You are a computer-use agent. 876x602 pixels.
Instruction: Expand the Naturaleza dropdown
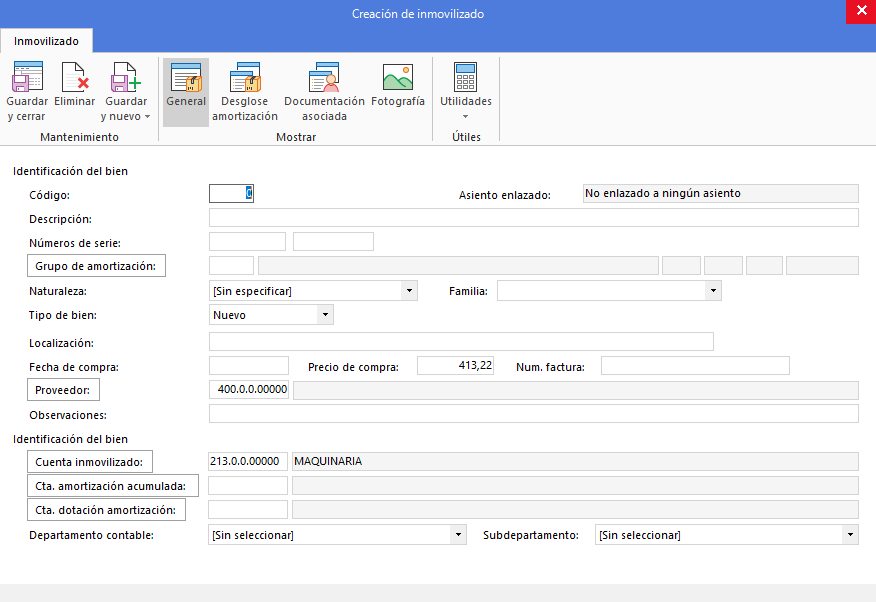click(409, 291)
